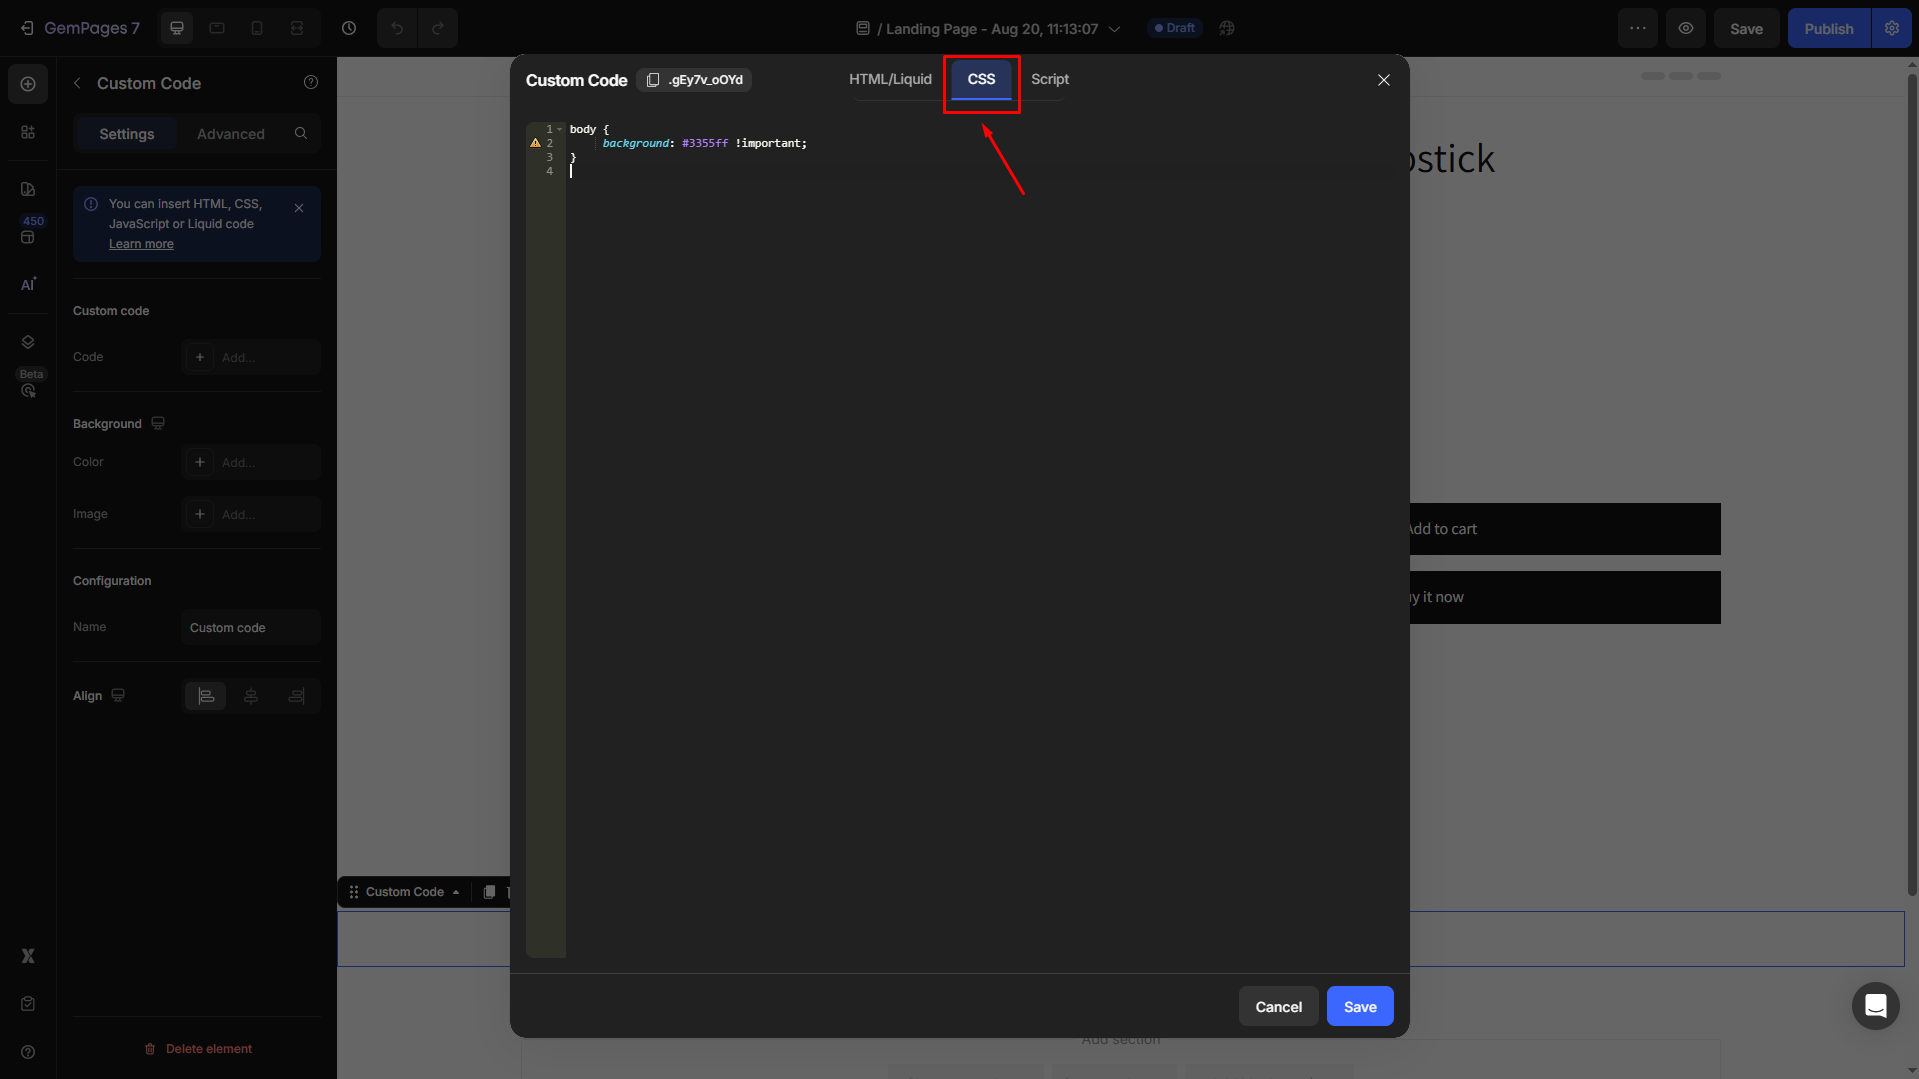Screen dimensions: 1919x1079
Task: Open the AI assistant sidebar icon
Action: pyautogui.click(x=28, y=284)
